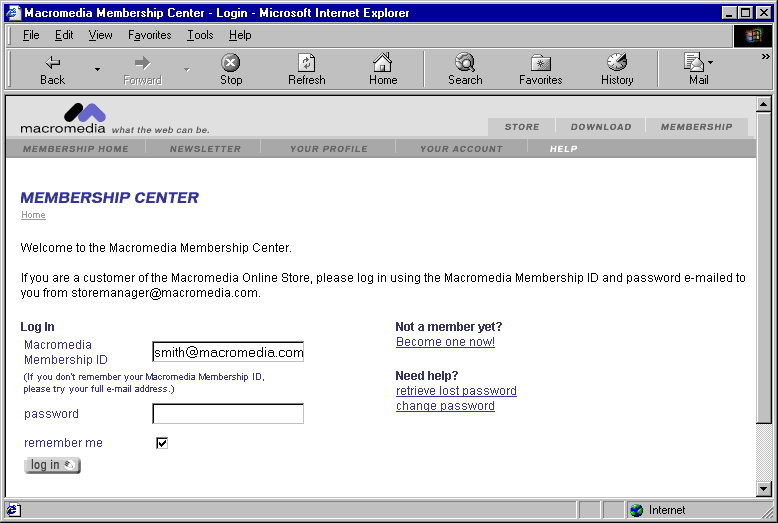Click the Macromedia logo
This screenshot has height=523, width=778.
63,119
